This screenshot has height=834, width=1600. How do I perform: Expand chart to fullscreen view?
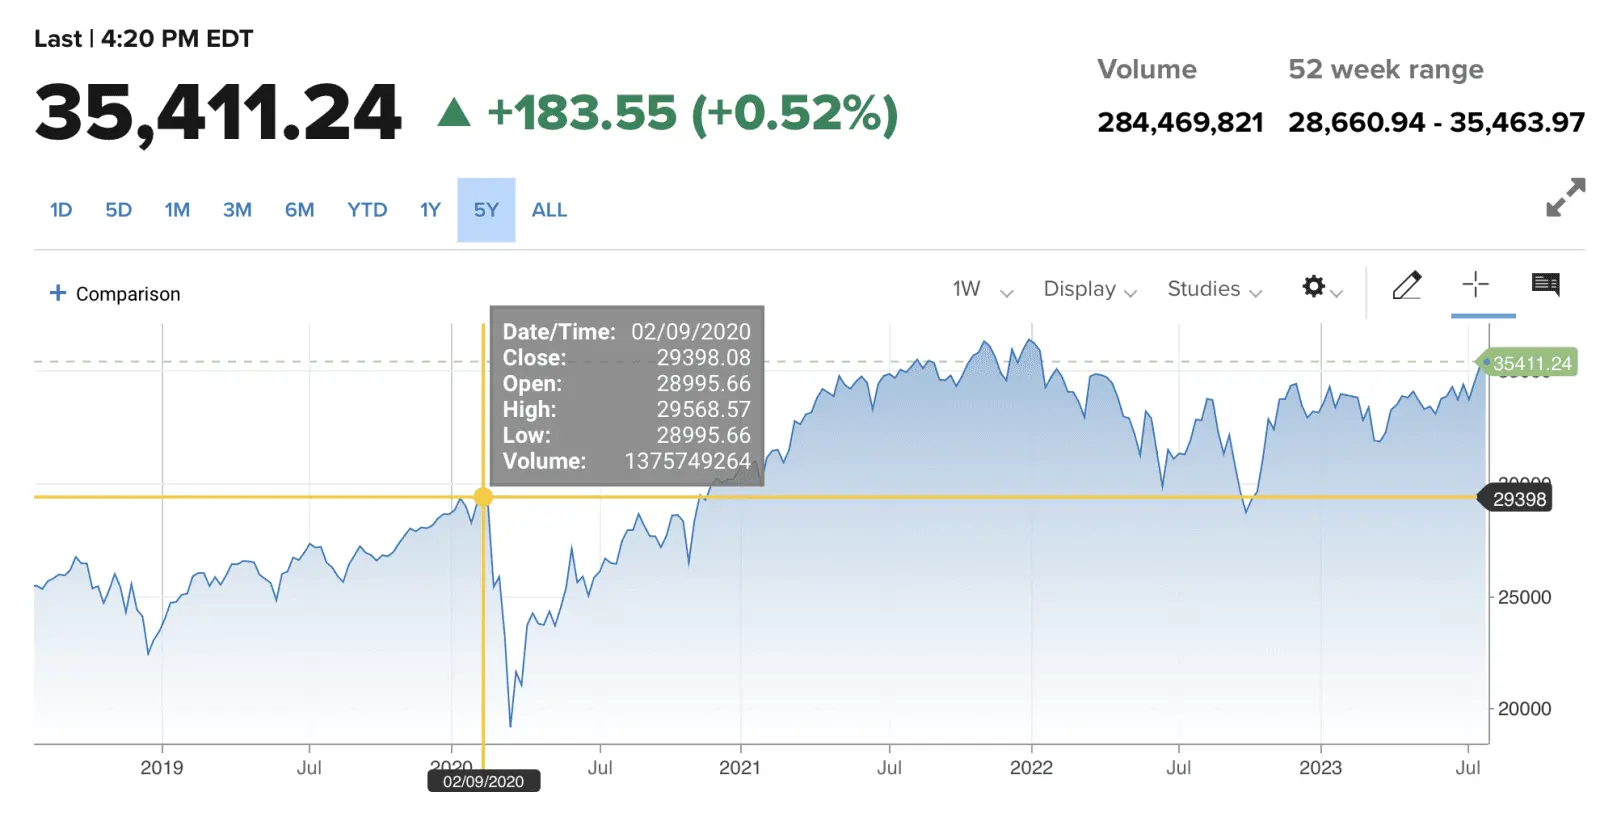point(1565,197)
